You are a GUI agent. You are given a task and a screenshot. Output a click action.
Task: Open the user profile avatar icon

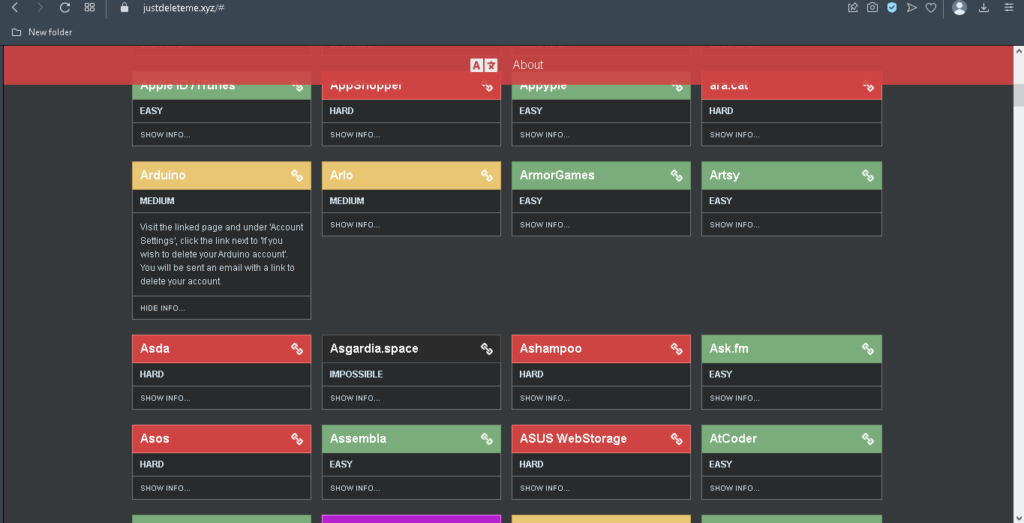[959, 8]
